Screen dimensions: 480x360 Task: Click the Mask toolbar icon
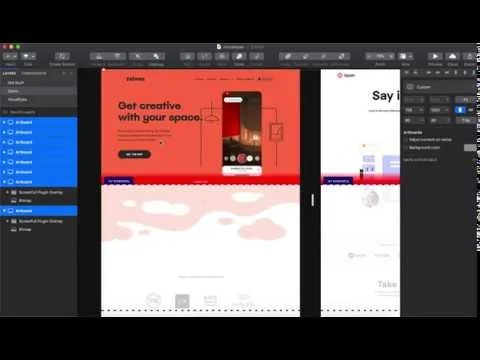coord(222,56)
